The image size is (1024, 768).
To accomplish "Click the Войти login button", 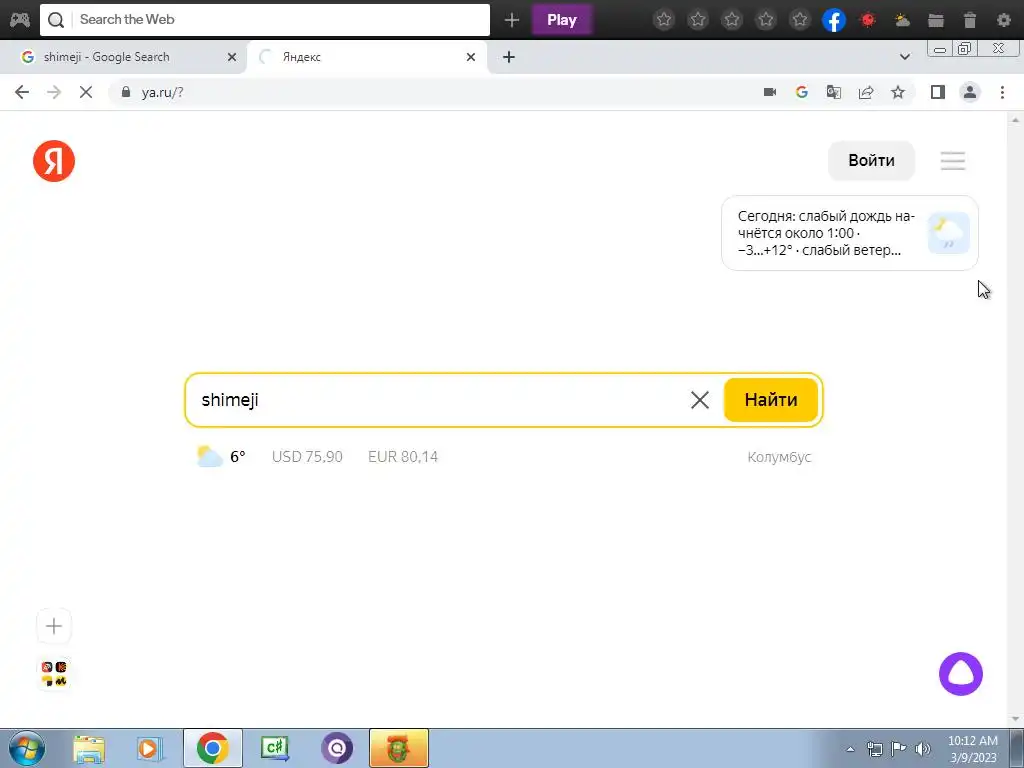I will (x=871, y=161).
